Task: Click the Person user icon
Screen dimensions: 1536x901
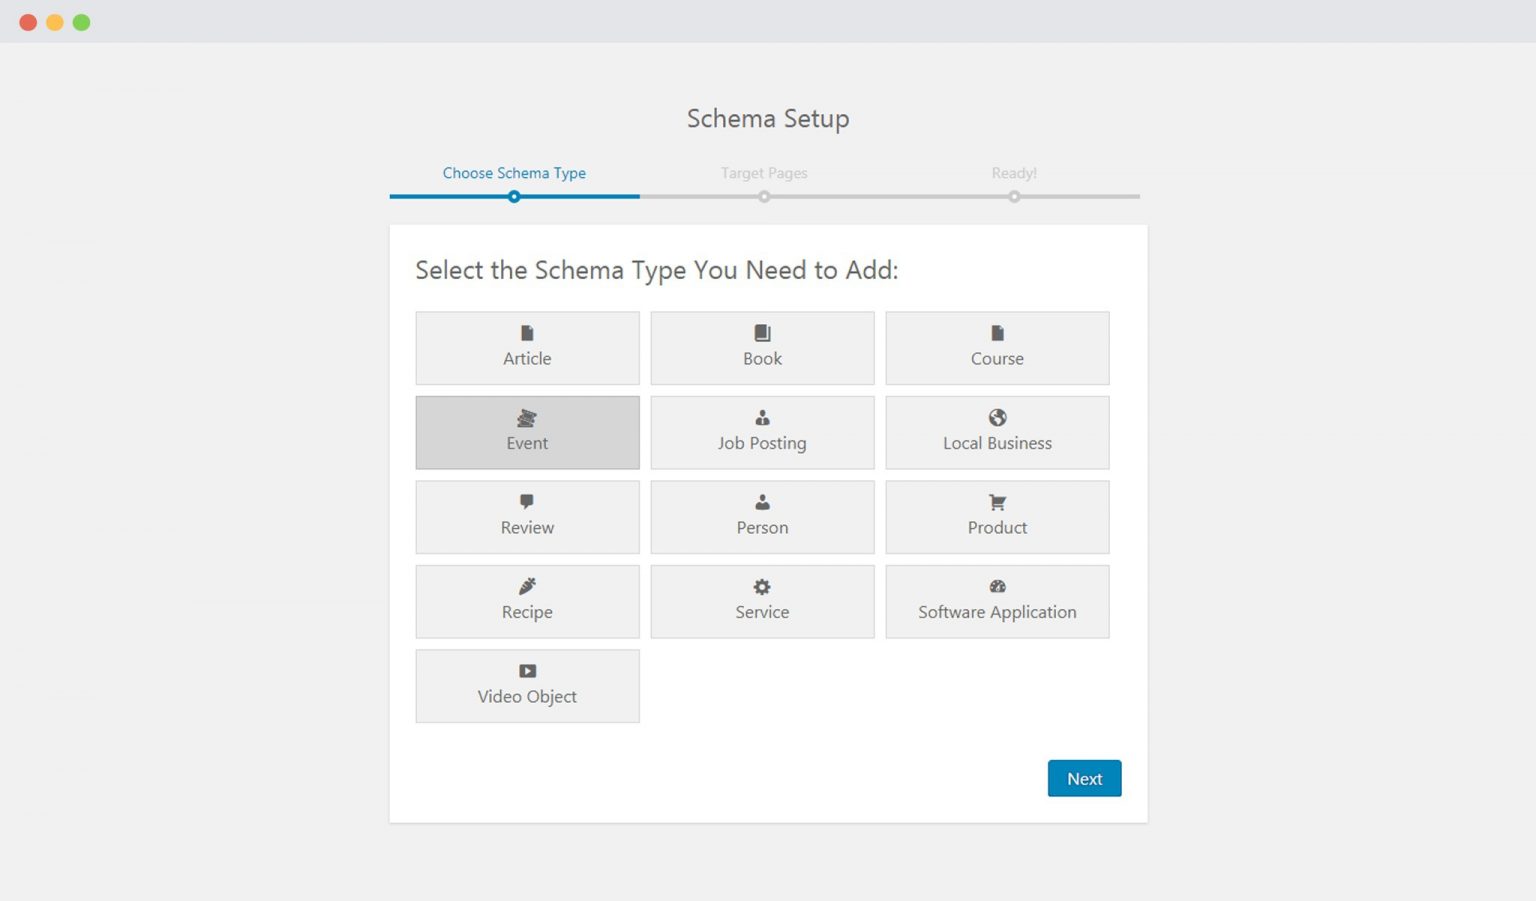Action: [762, 502]
